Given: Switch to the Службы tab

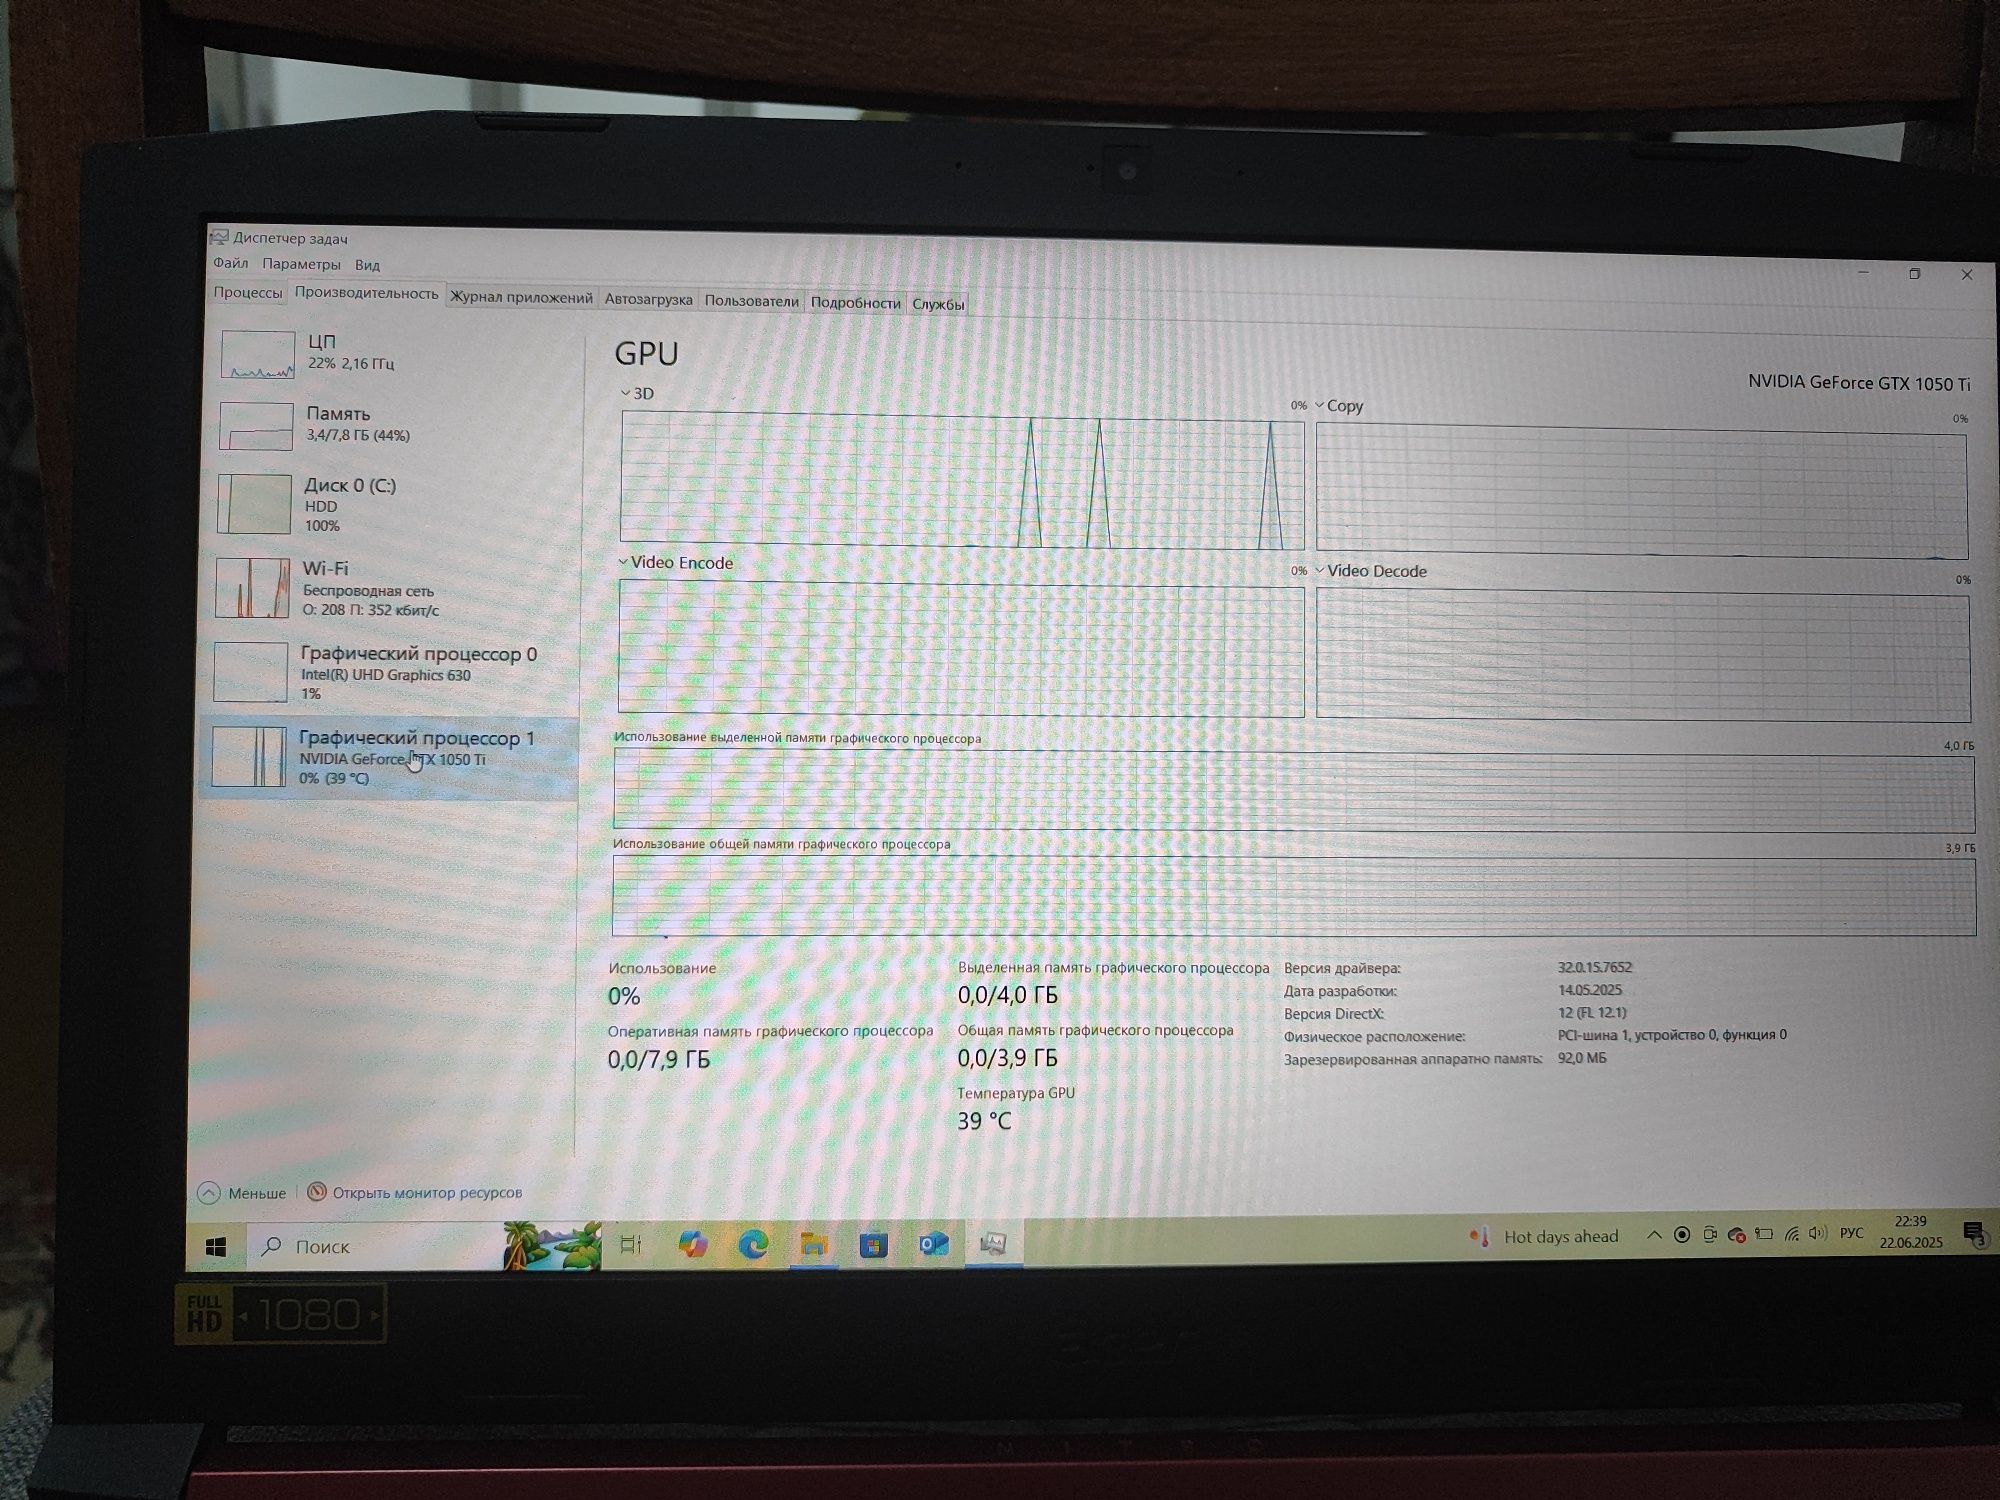Looking at the screenshot, I should pos(938,305).
